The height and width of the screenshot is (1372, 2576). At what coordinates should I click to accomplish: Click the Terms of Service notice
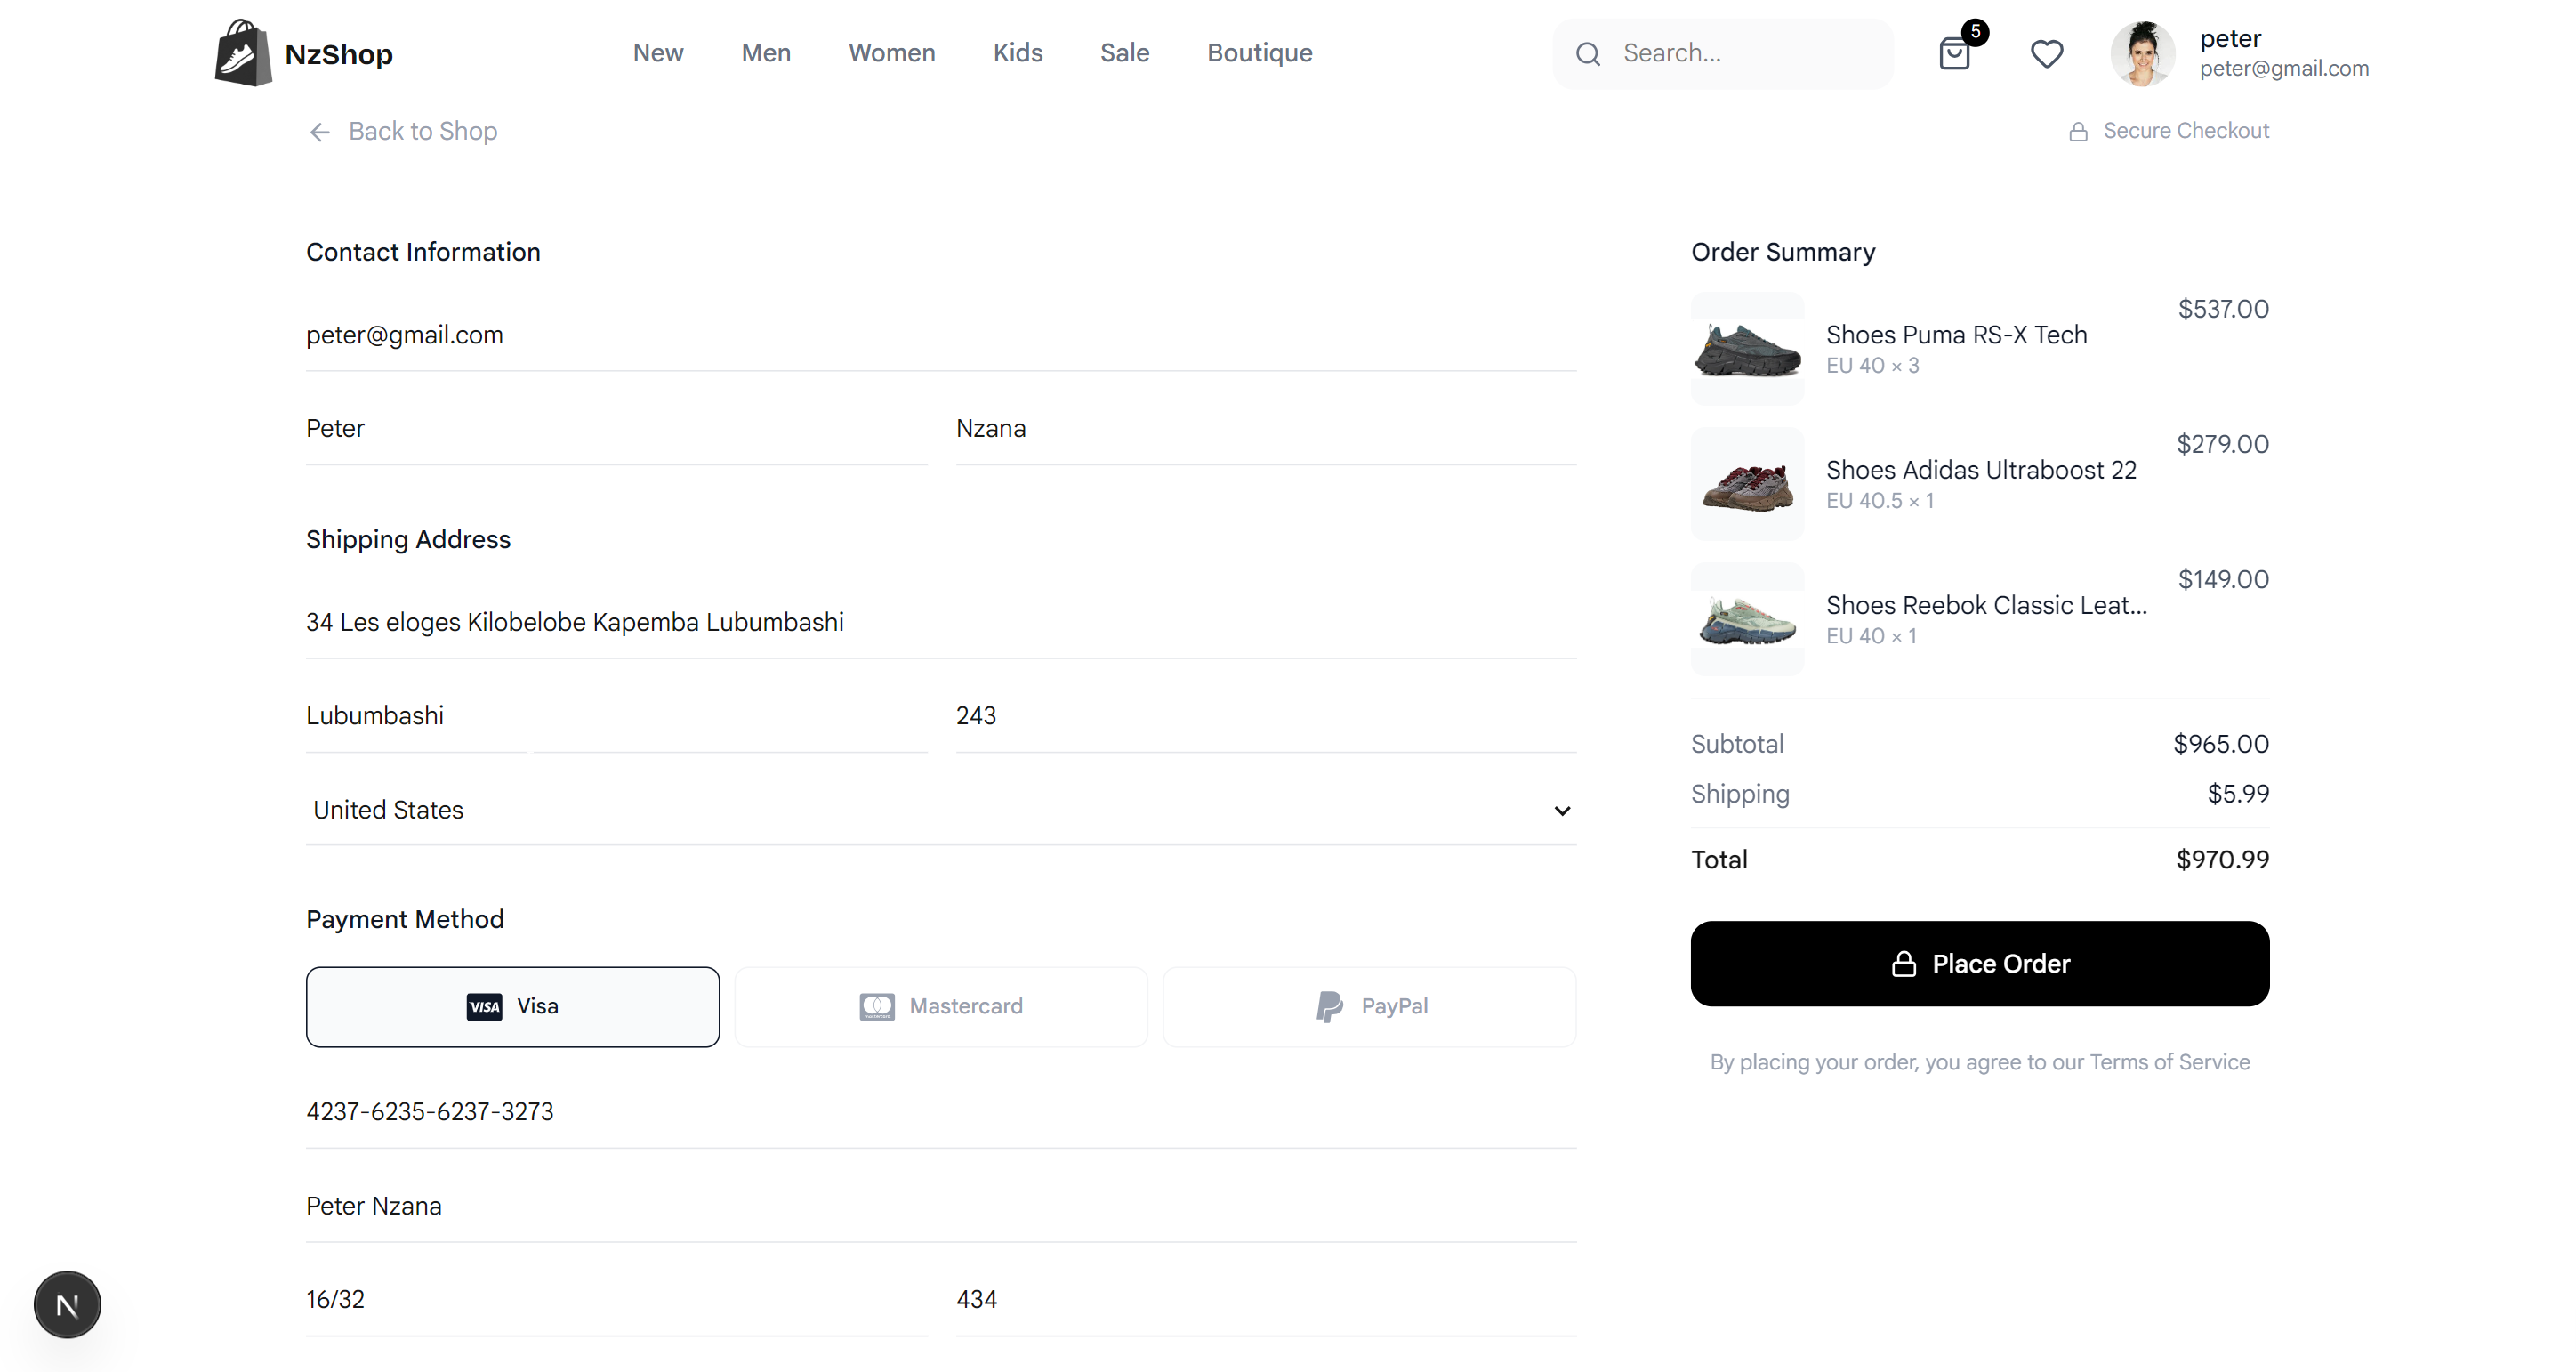click(1979, 1062)
